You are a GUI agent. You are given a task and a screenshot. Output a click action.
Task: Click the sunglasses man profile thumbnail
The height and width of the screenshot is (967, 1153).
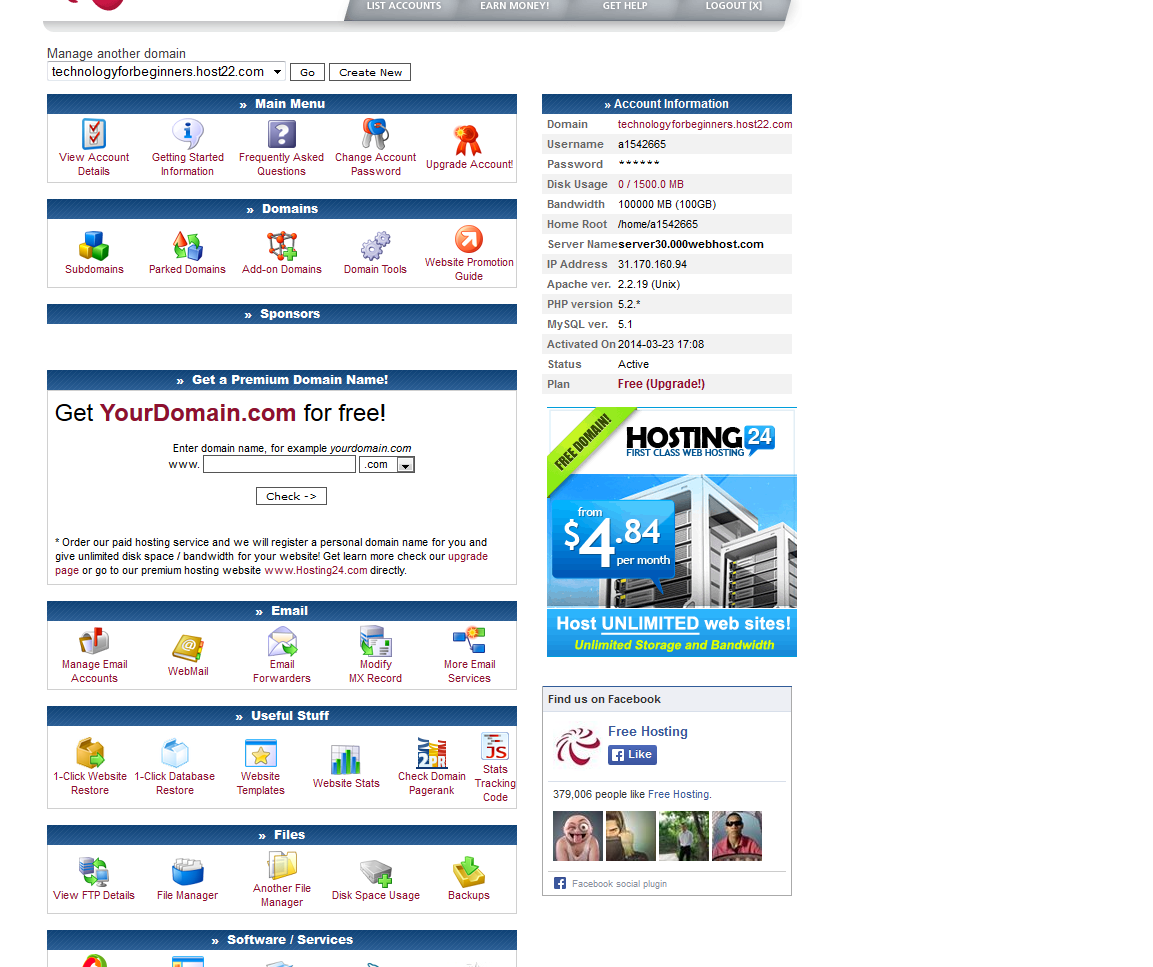coord(737,836)
